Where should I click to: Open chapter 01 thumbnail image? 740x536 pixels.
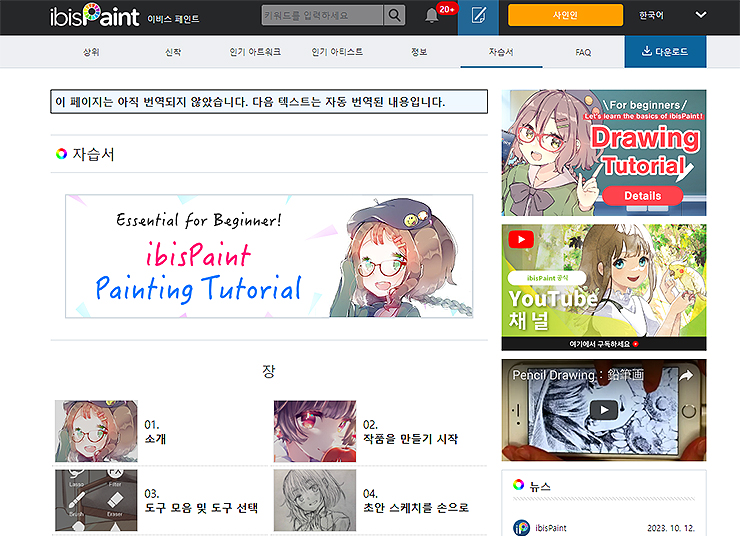pyautogui.click(x=96, y=431)
